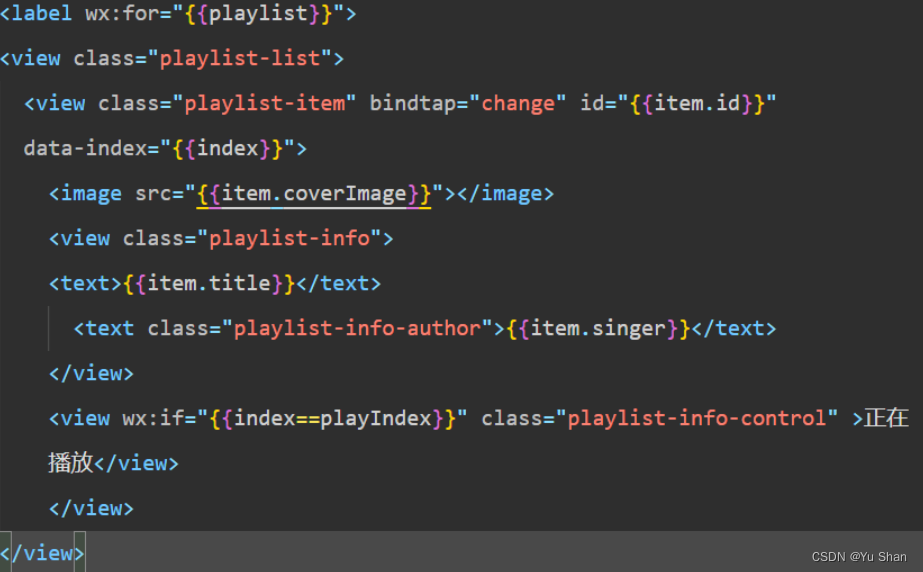923x572 pixels.
Task: Click the wx:if attribute name
Action: 154,418
